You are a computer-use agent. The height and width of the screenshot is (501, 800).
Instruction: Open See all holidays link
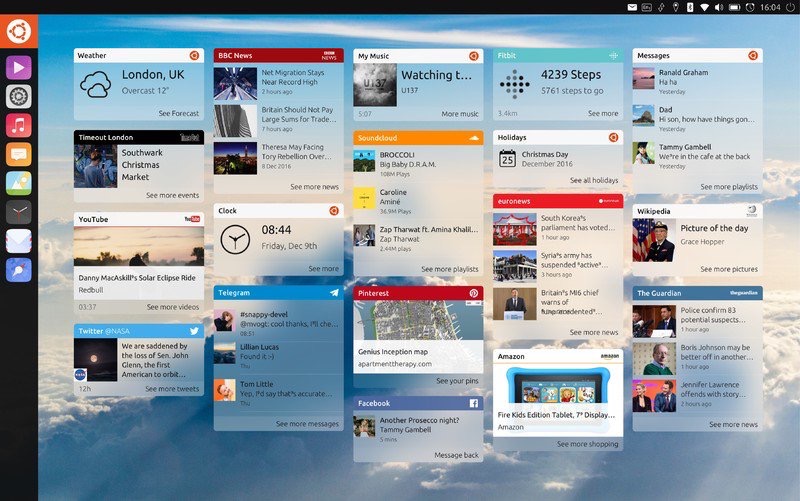pos(594,180)
